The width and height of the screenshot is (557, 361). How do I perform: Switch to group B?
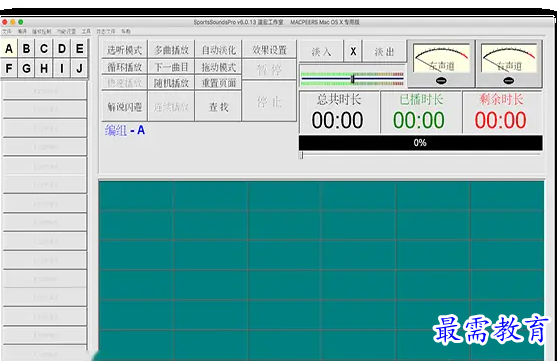click(x=26, y=49)
